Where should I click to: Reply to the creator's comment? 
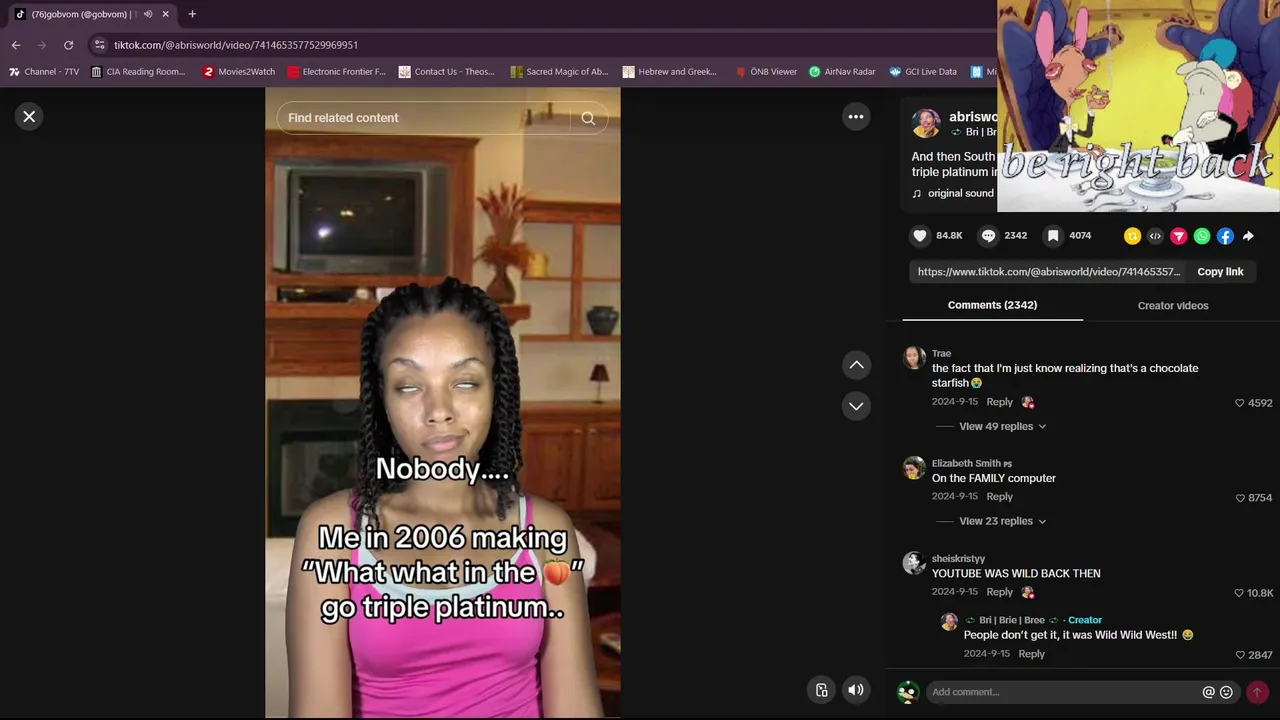(x=1031, y=654)
